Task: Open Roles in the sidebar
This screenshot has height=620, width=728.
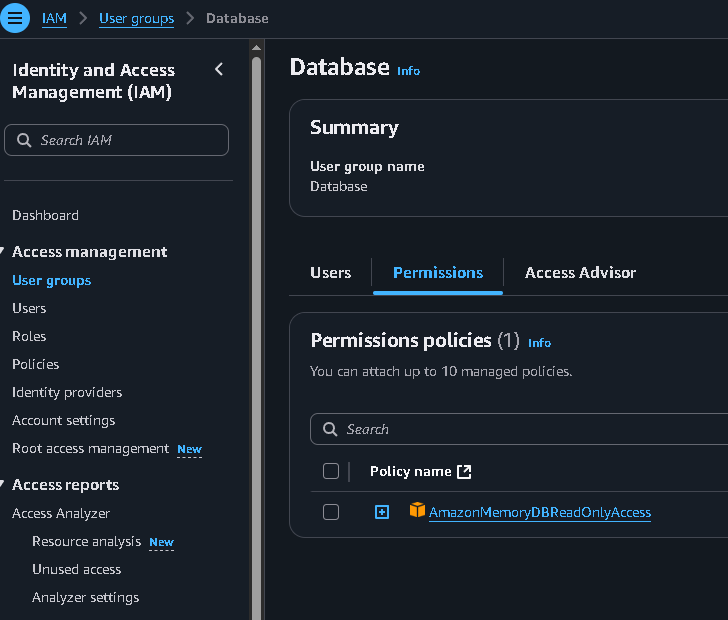Action: pos(29,336)
